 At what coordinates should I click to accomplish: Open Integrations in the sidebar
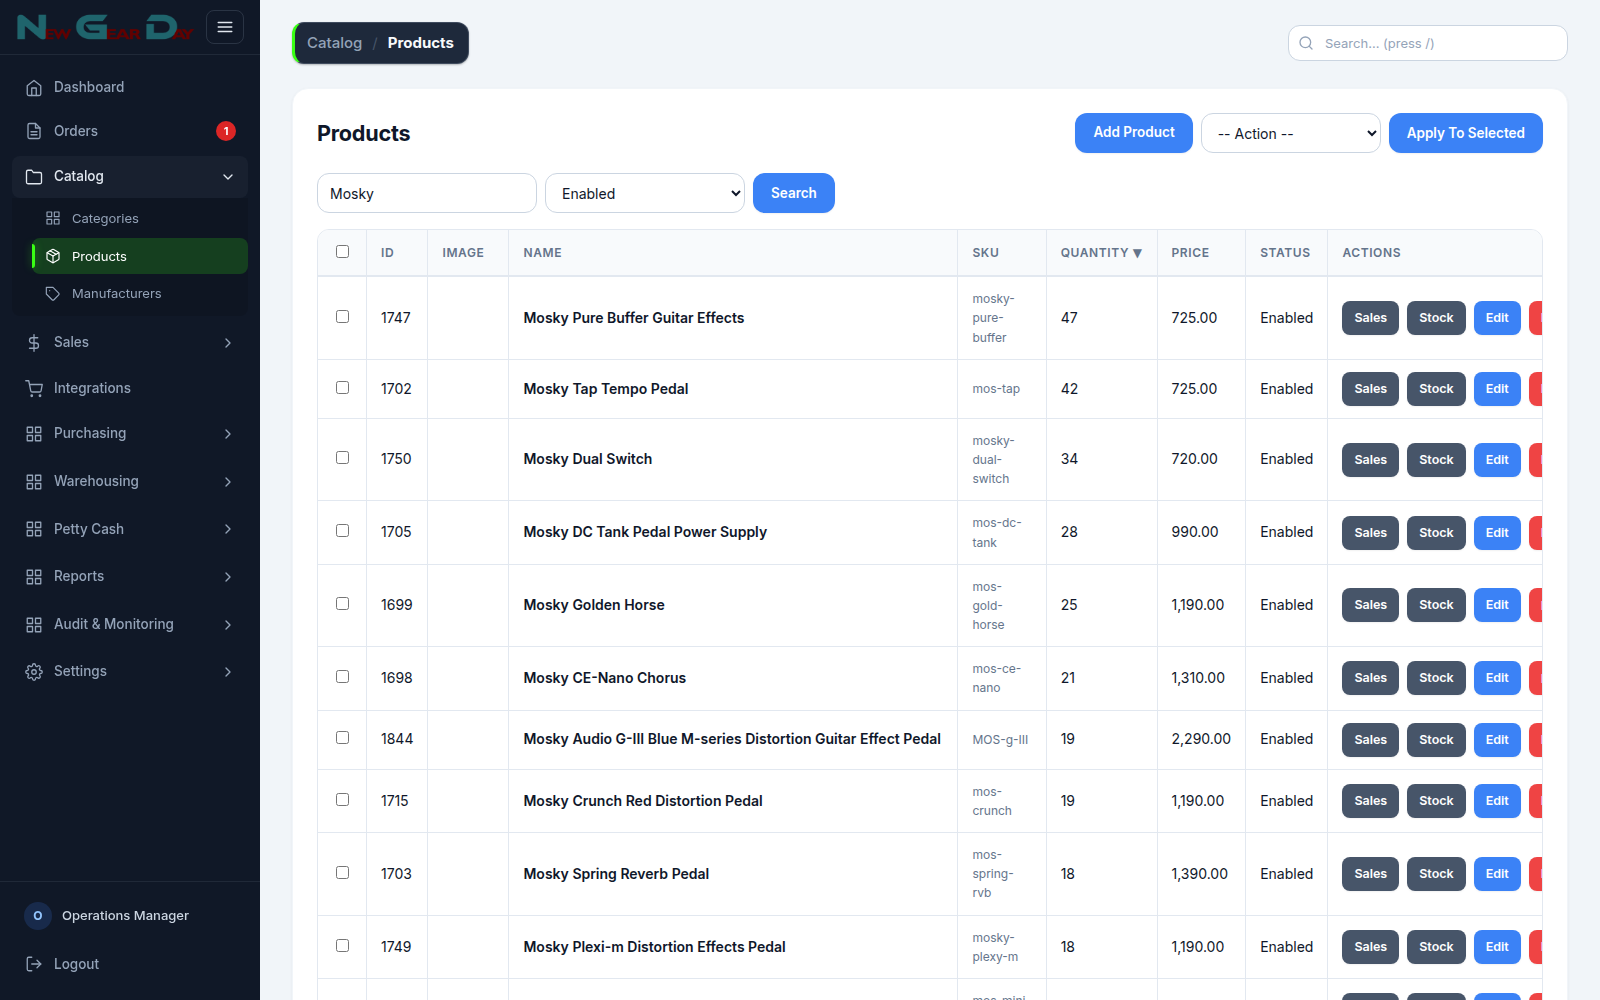[x=130, y=388]
